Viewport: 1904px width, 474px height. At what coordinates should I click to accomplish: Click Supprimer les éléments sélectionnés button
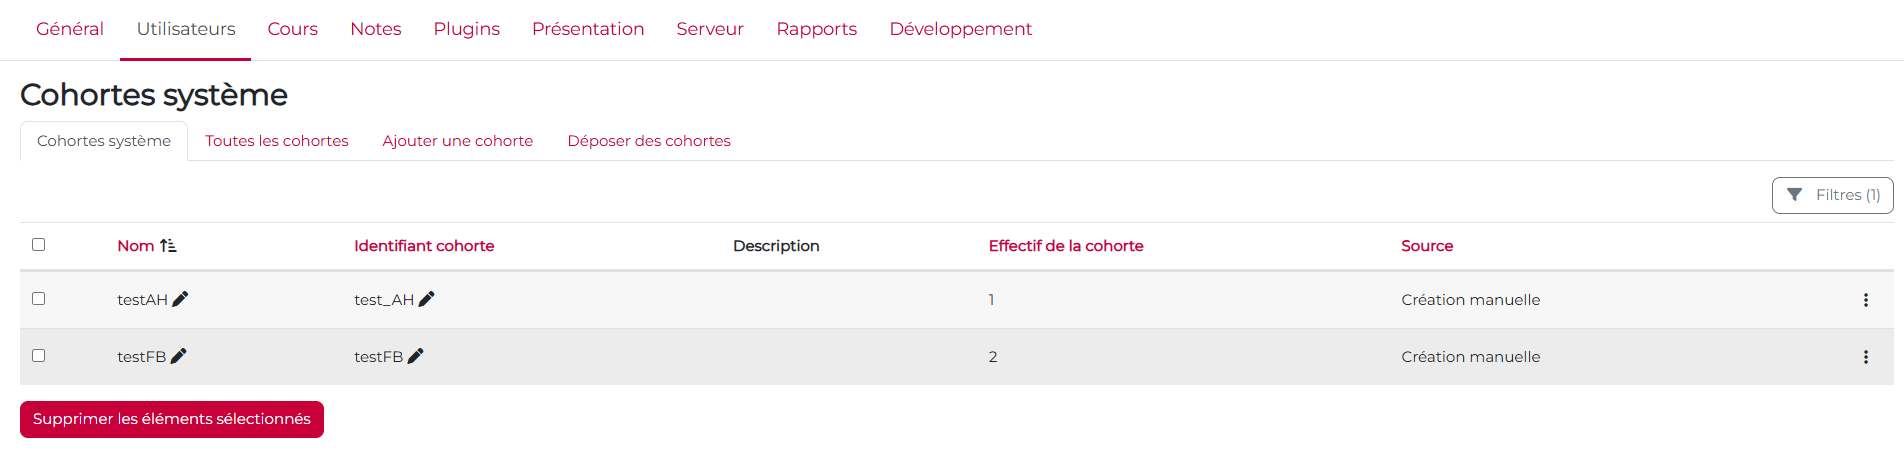click(x=172, y=419)
